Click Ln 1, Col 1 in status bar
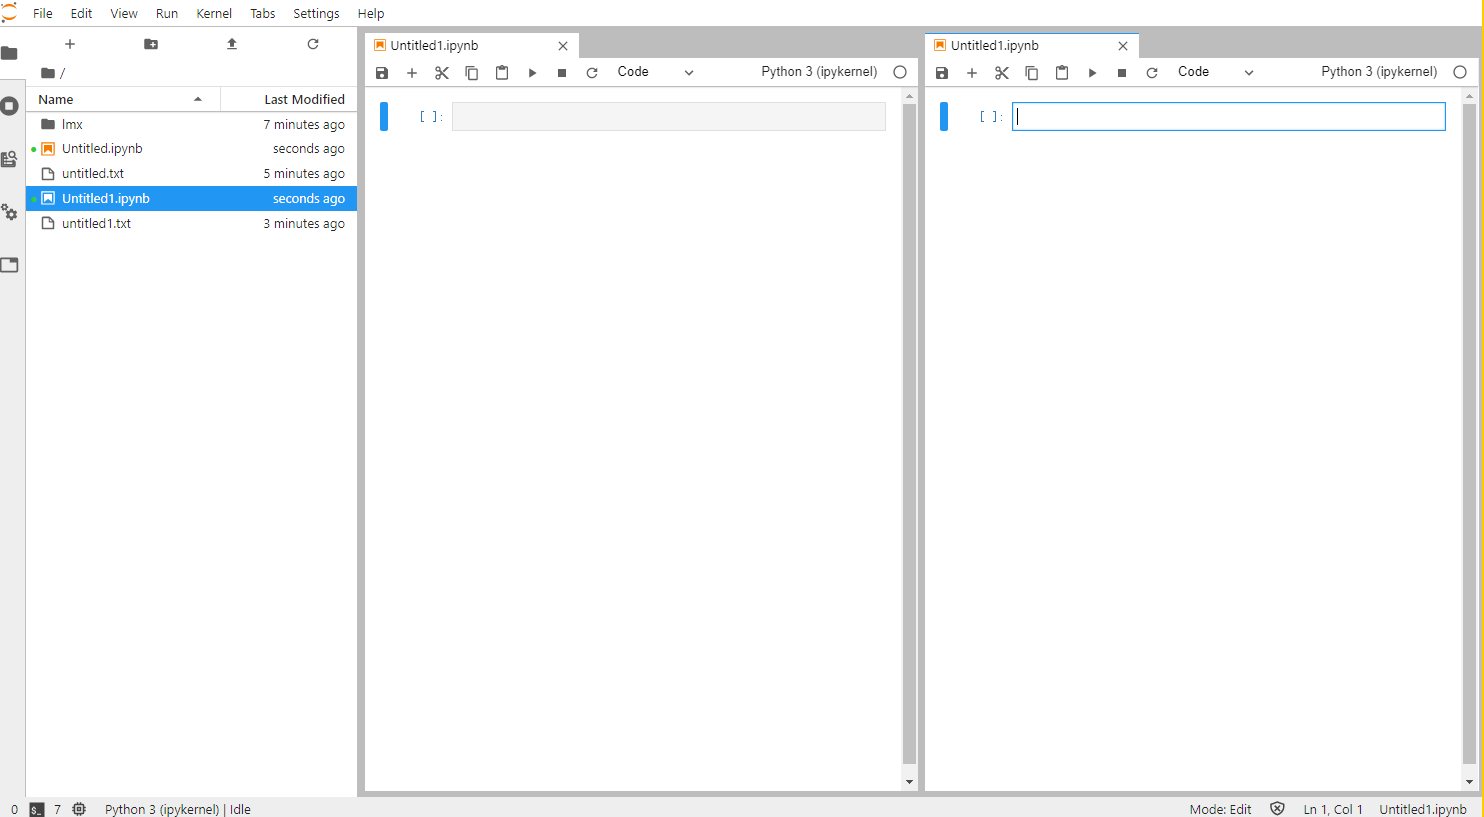1484x817 pixels. (1333, 809)
